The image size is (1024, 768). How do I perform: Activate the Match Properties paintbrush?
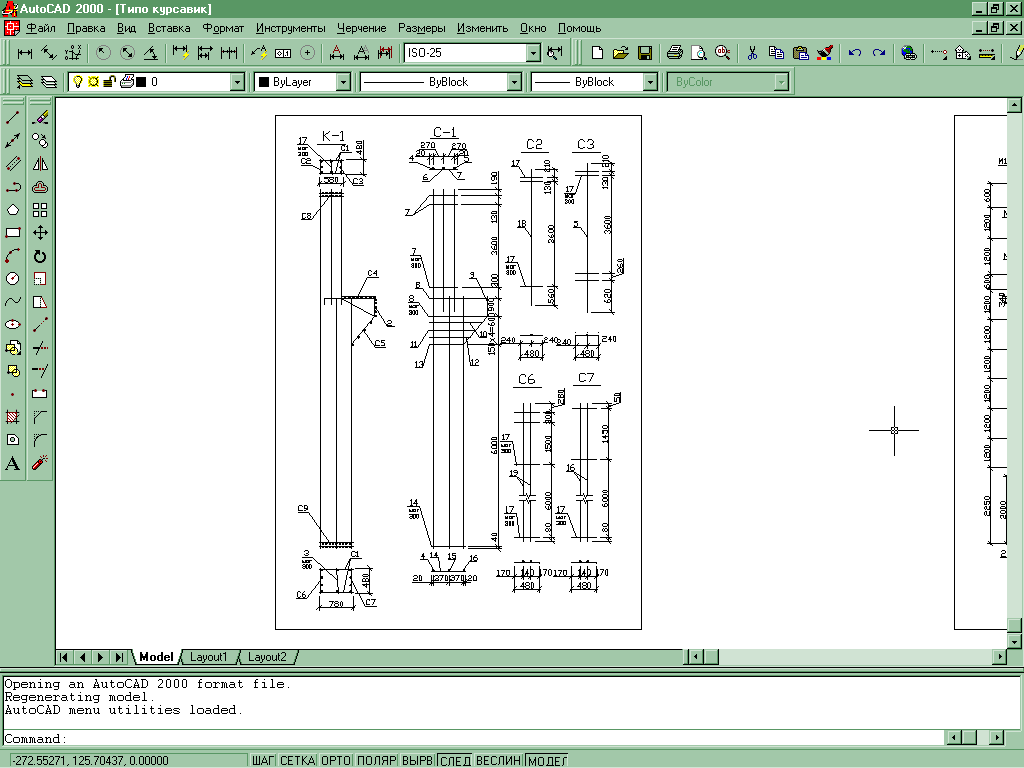coord(824,52)
